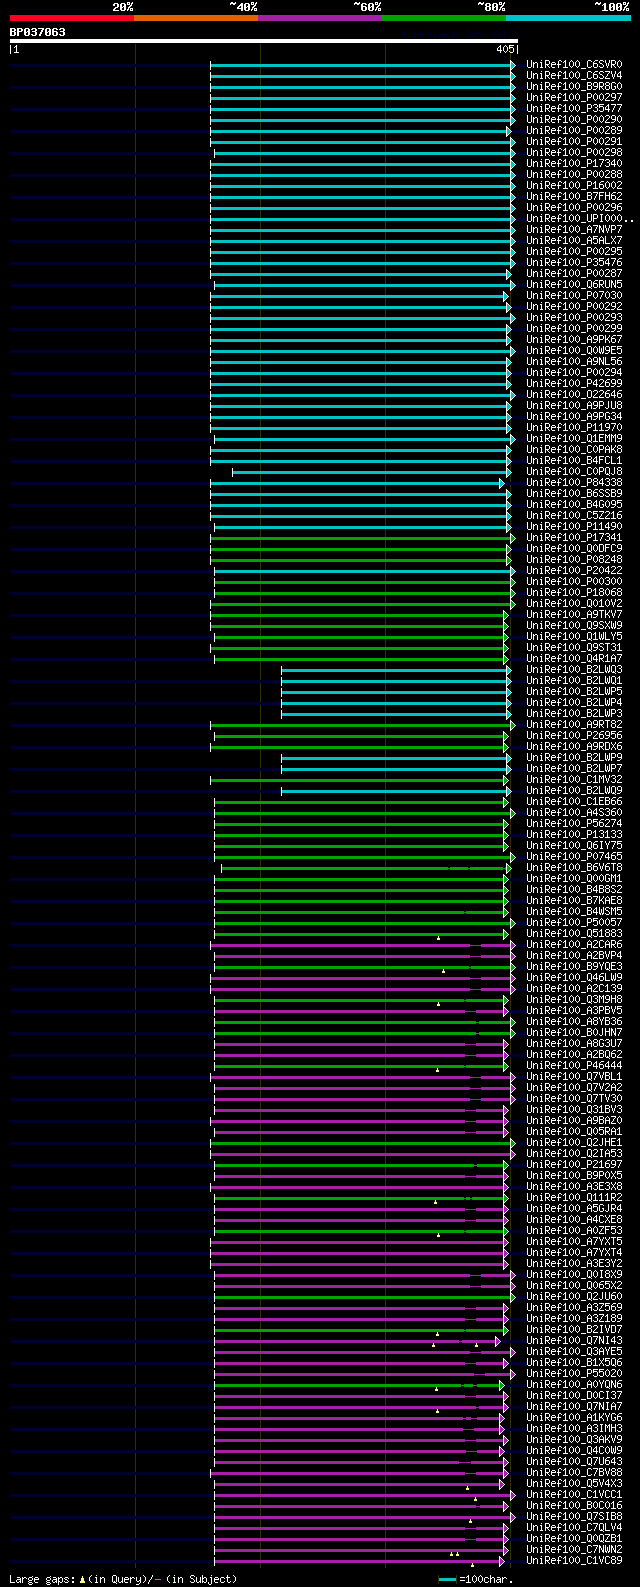Screen dimensions: 640x1587
Task: Select the UniRef100_Q5V4X3 label
Action: pyautogui.click(x=574, y=1483)
